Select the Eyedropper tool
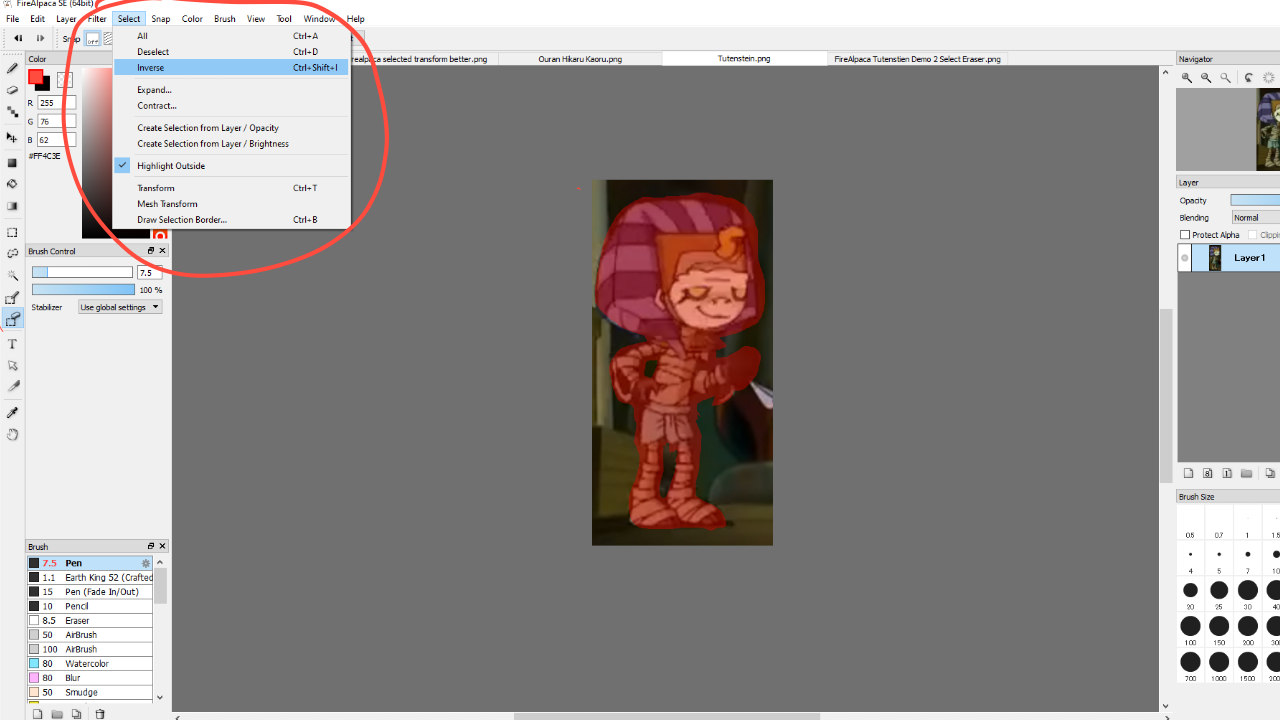Screen dimensions: 1280x720 coord(12,412)
